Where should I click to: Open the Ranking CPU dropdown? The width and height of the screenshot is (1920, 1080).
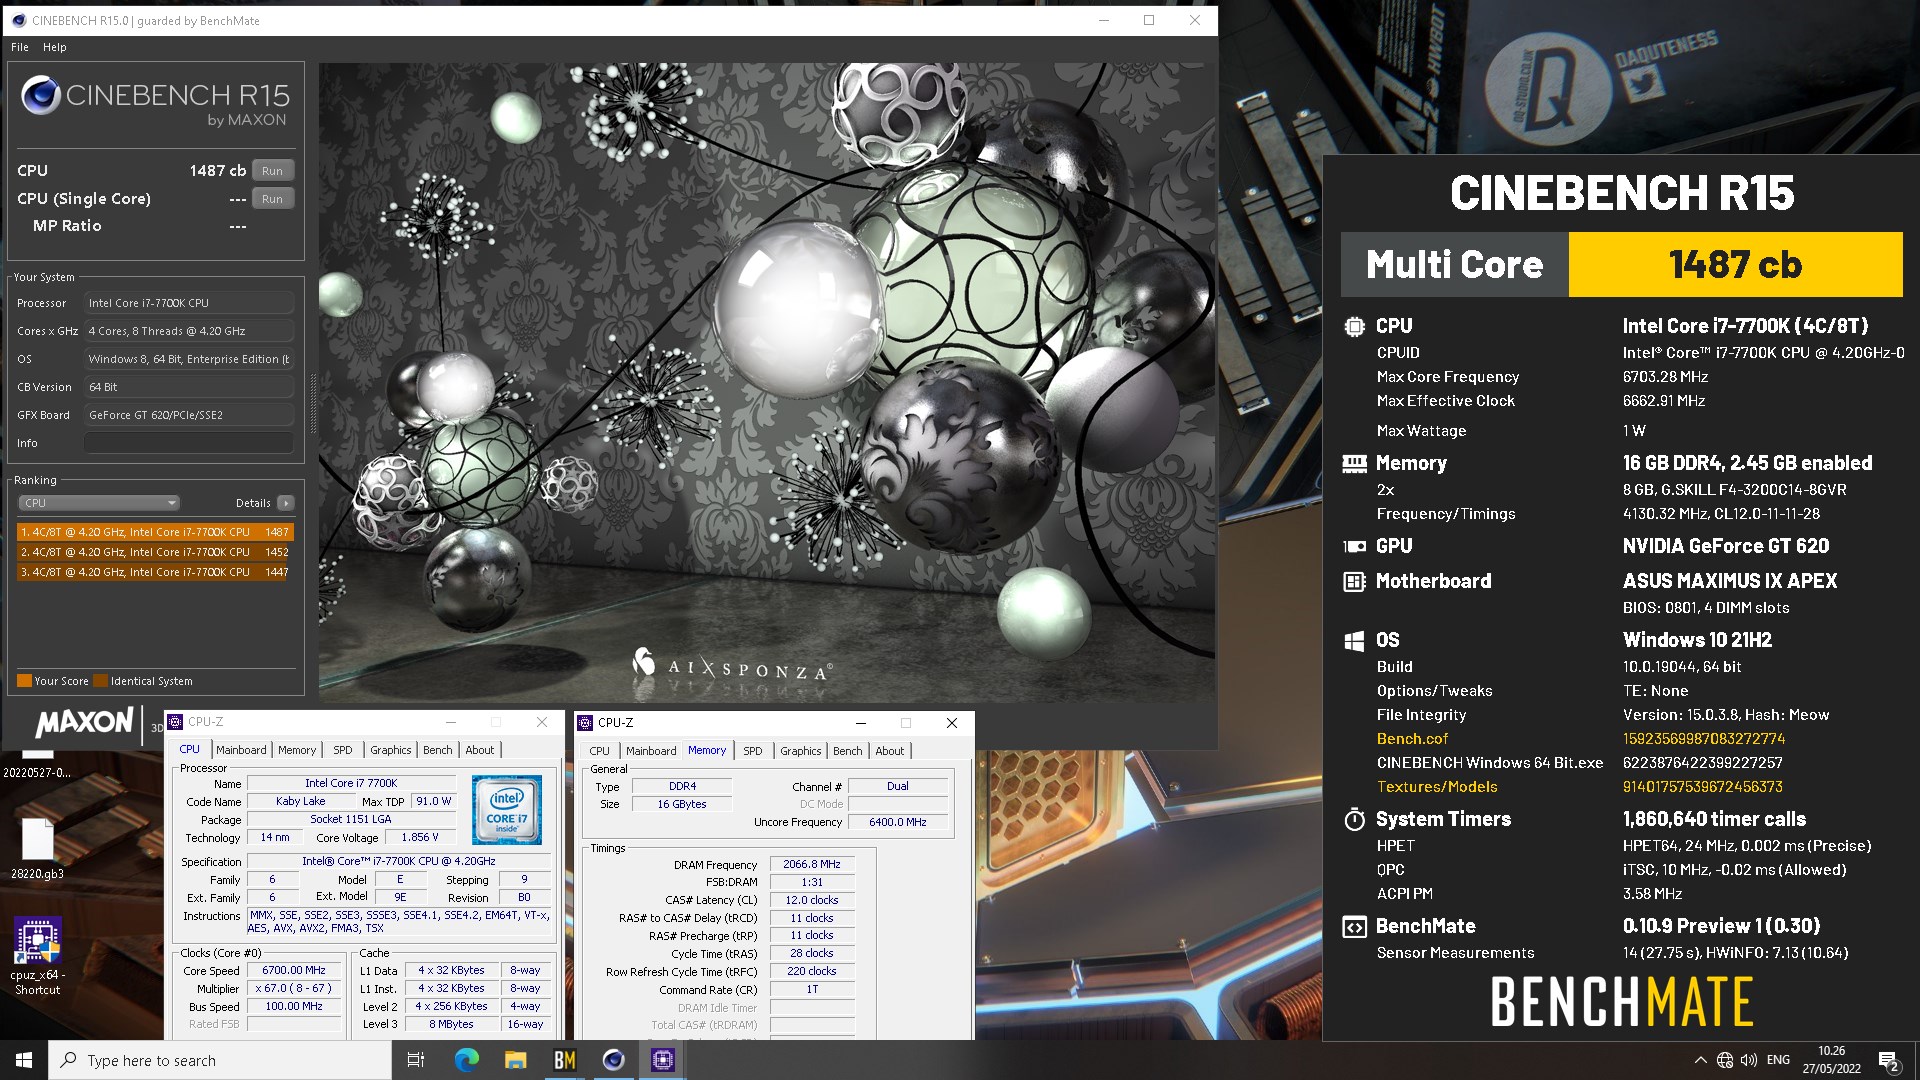(x=99, y=503)
